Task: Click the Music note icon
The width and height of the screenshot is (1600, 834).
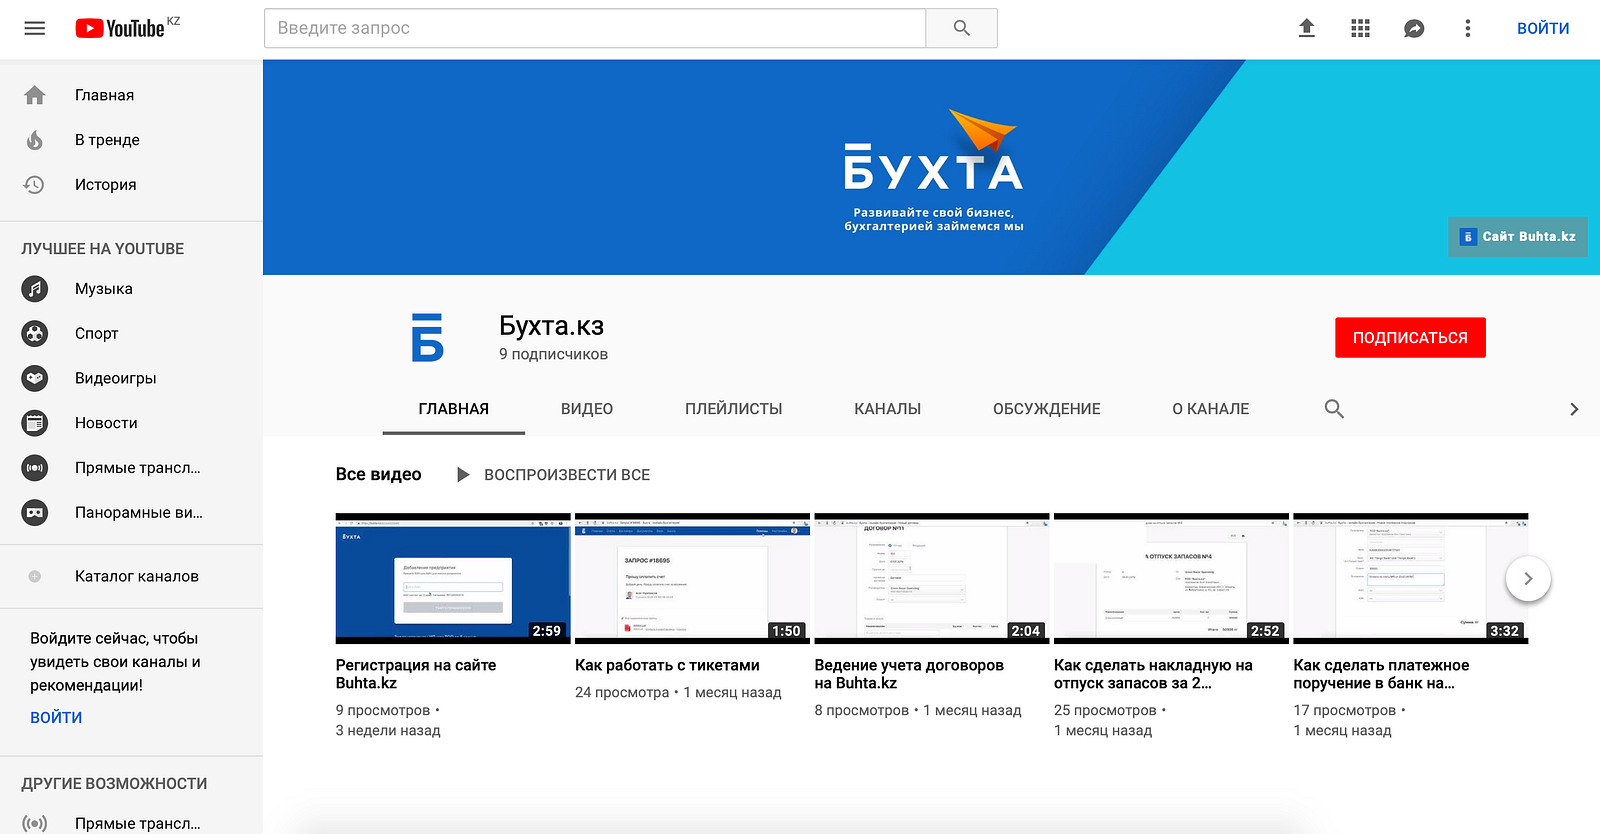Action: click(35, 289)
